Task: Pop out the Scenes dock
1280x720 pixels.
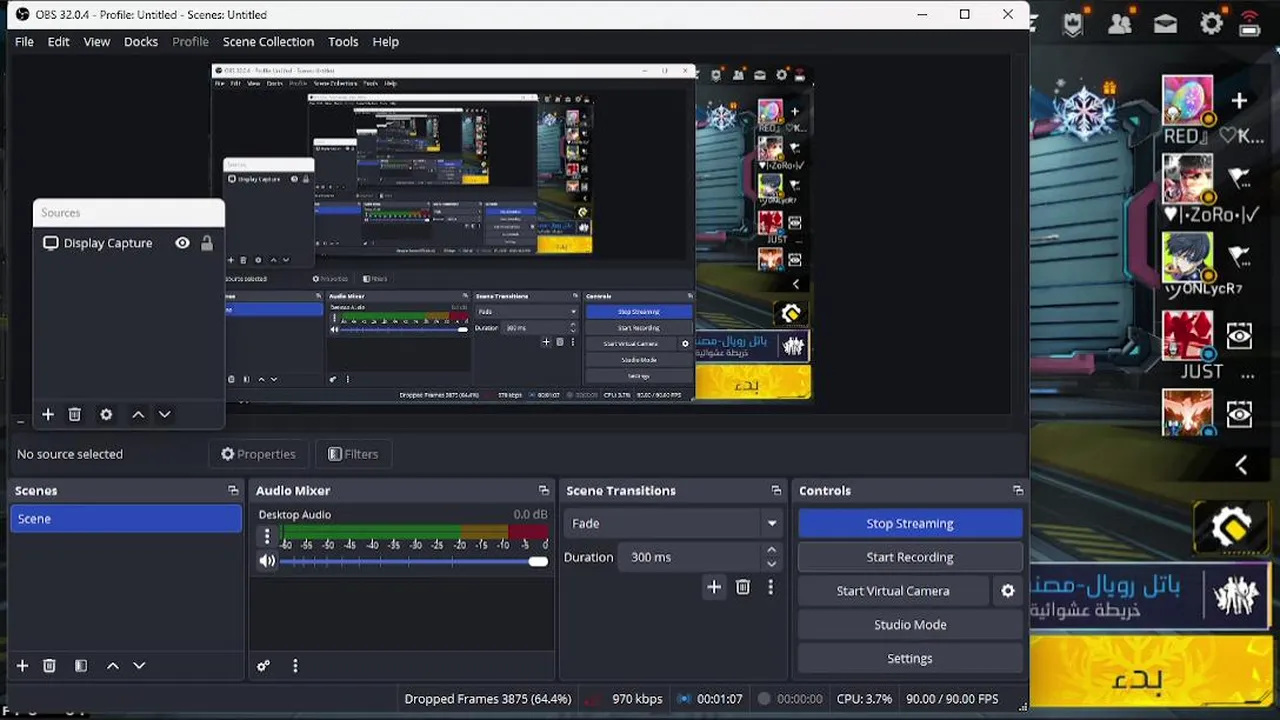Action: point(233,491)
